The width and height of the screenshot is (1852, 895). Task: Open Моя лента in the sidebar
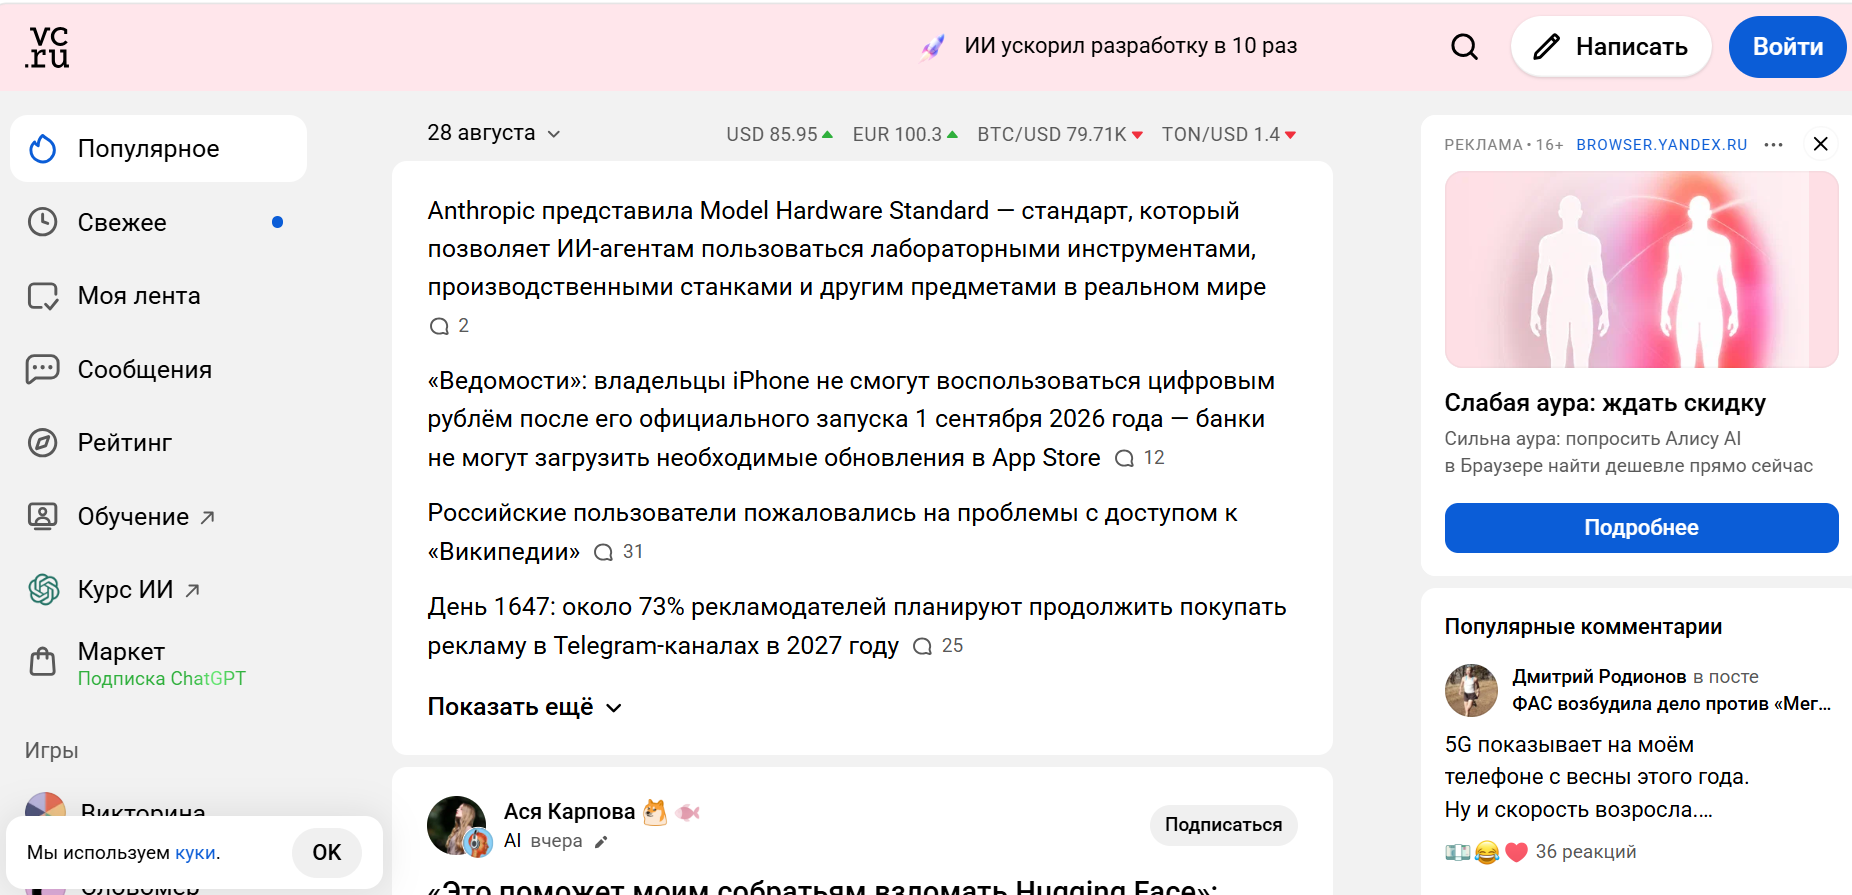pos(158,296)
